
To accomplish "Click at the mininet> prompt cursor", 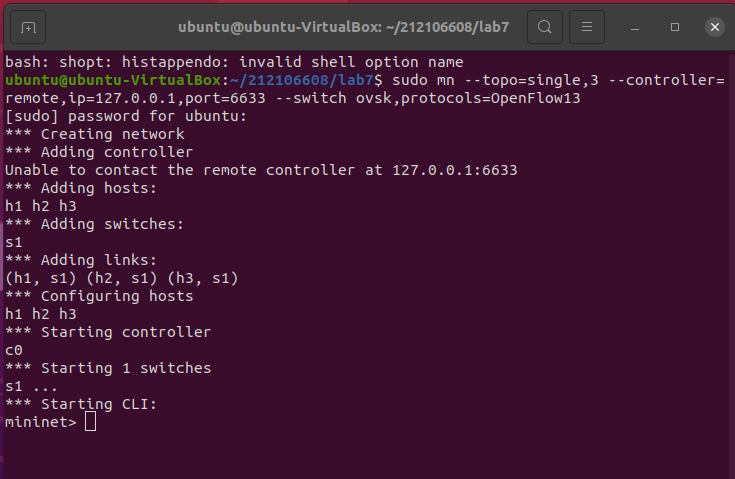I will (x=91, y=422).
